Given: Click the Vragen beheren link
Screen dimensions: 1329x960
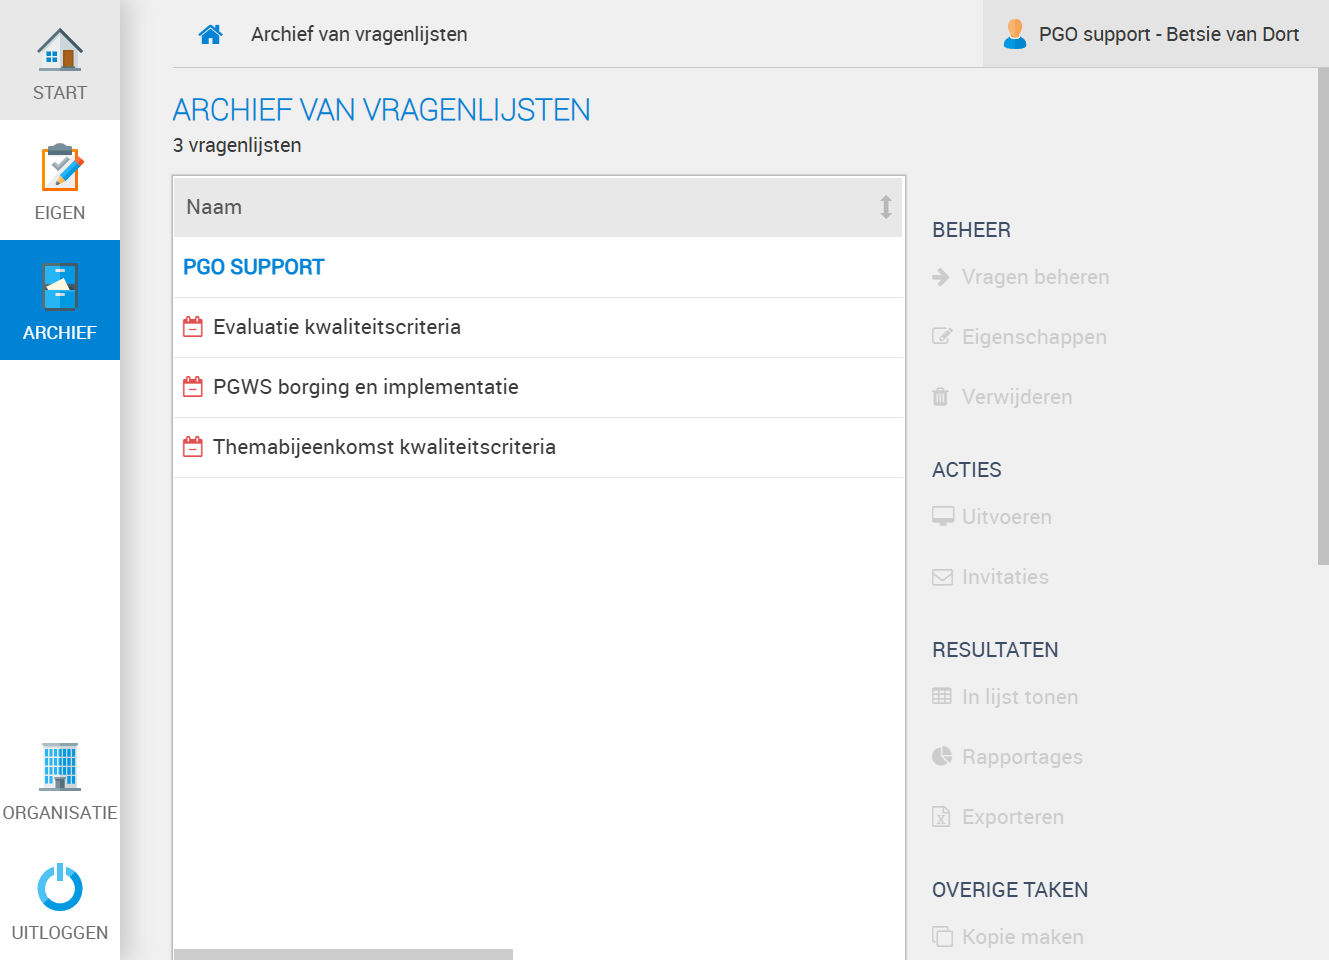Looking at the screenshot, I should [x=1036, y=277].
